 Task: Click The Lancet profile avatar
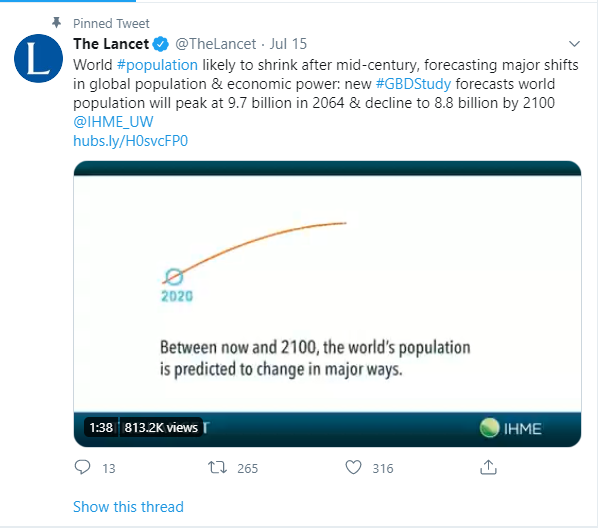[38, 58]
